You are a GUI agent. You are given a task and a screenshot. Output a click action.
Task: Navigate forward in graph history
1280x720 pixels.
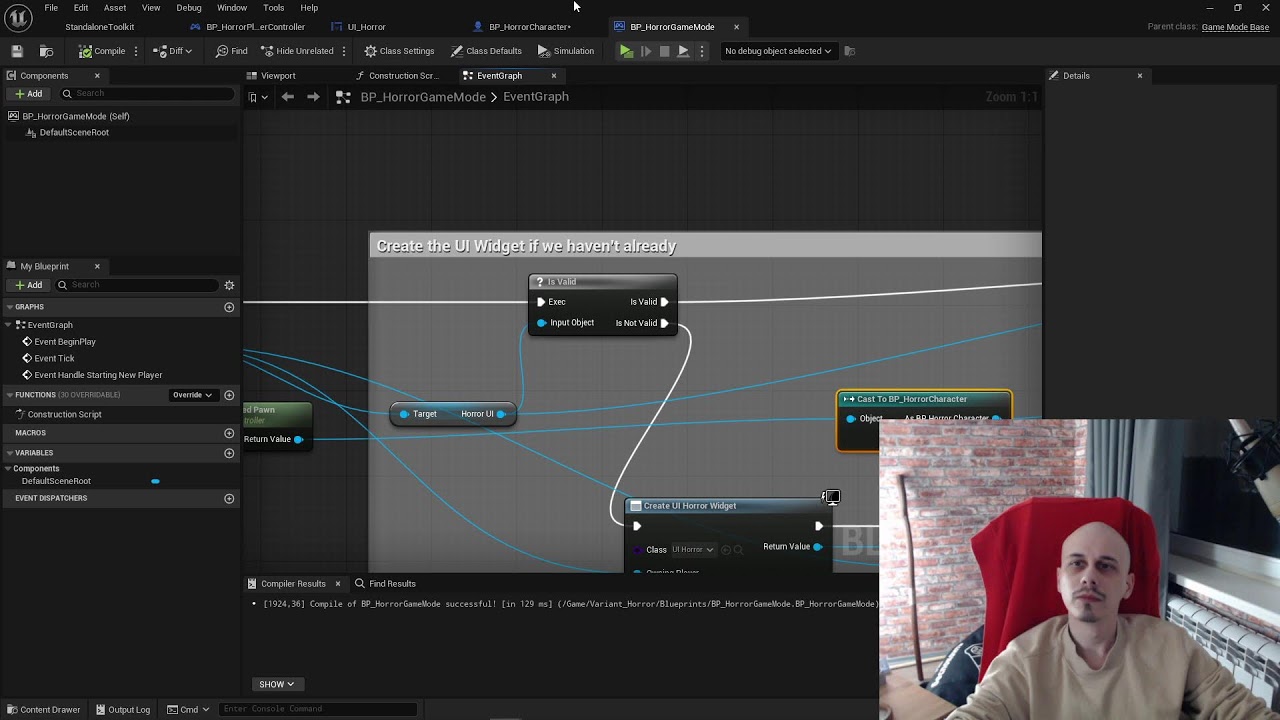[313, 97]
